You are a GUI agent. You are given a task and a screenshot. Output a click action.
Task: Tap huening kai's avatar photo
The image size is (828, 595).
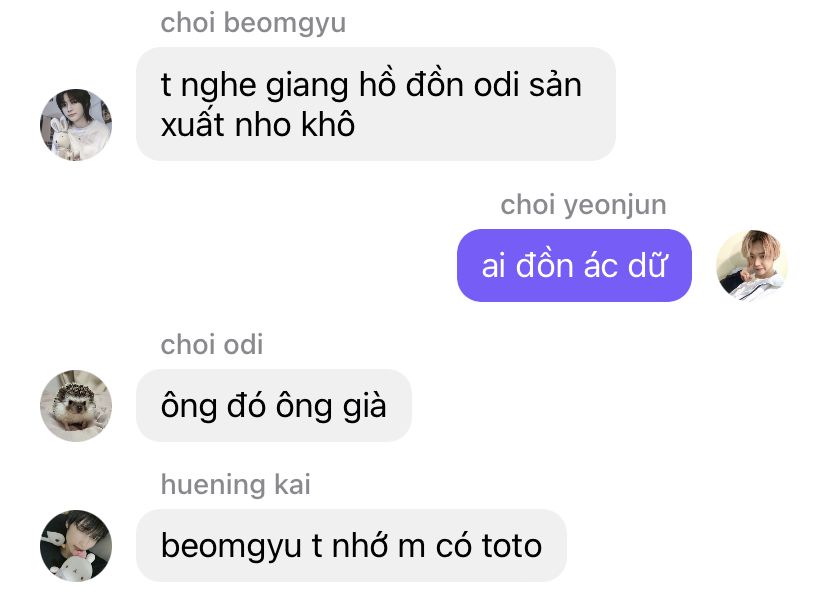76,545
